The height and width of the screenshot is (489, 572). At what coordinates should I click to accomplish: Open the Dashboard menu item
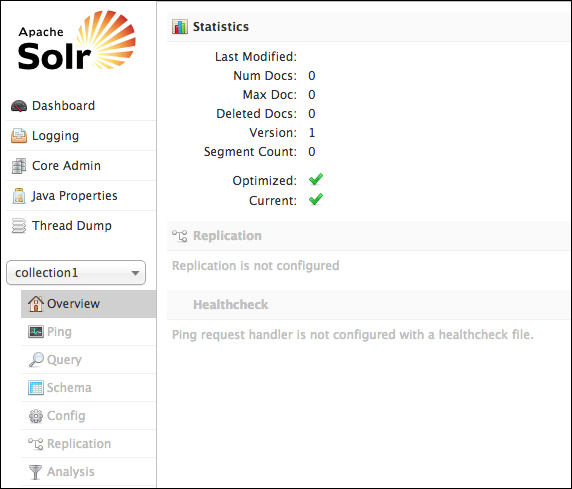81,106
